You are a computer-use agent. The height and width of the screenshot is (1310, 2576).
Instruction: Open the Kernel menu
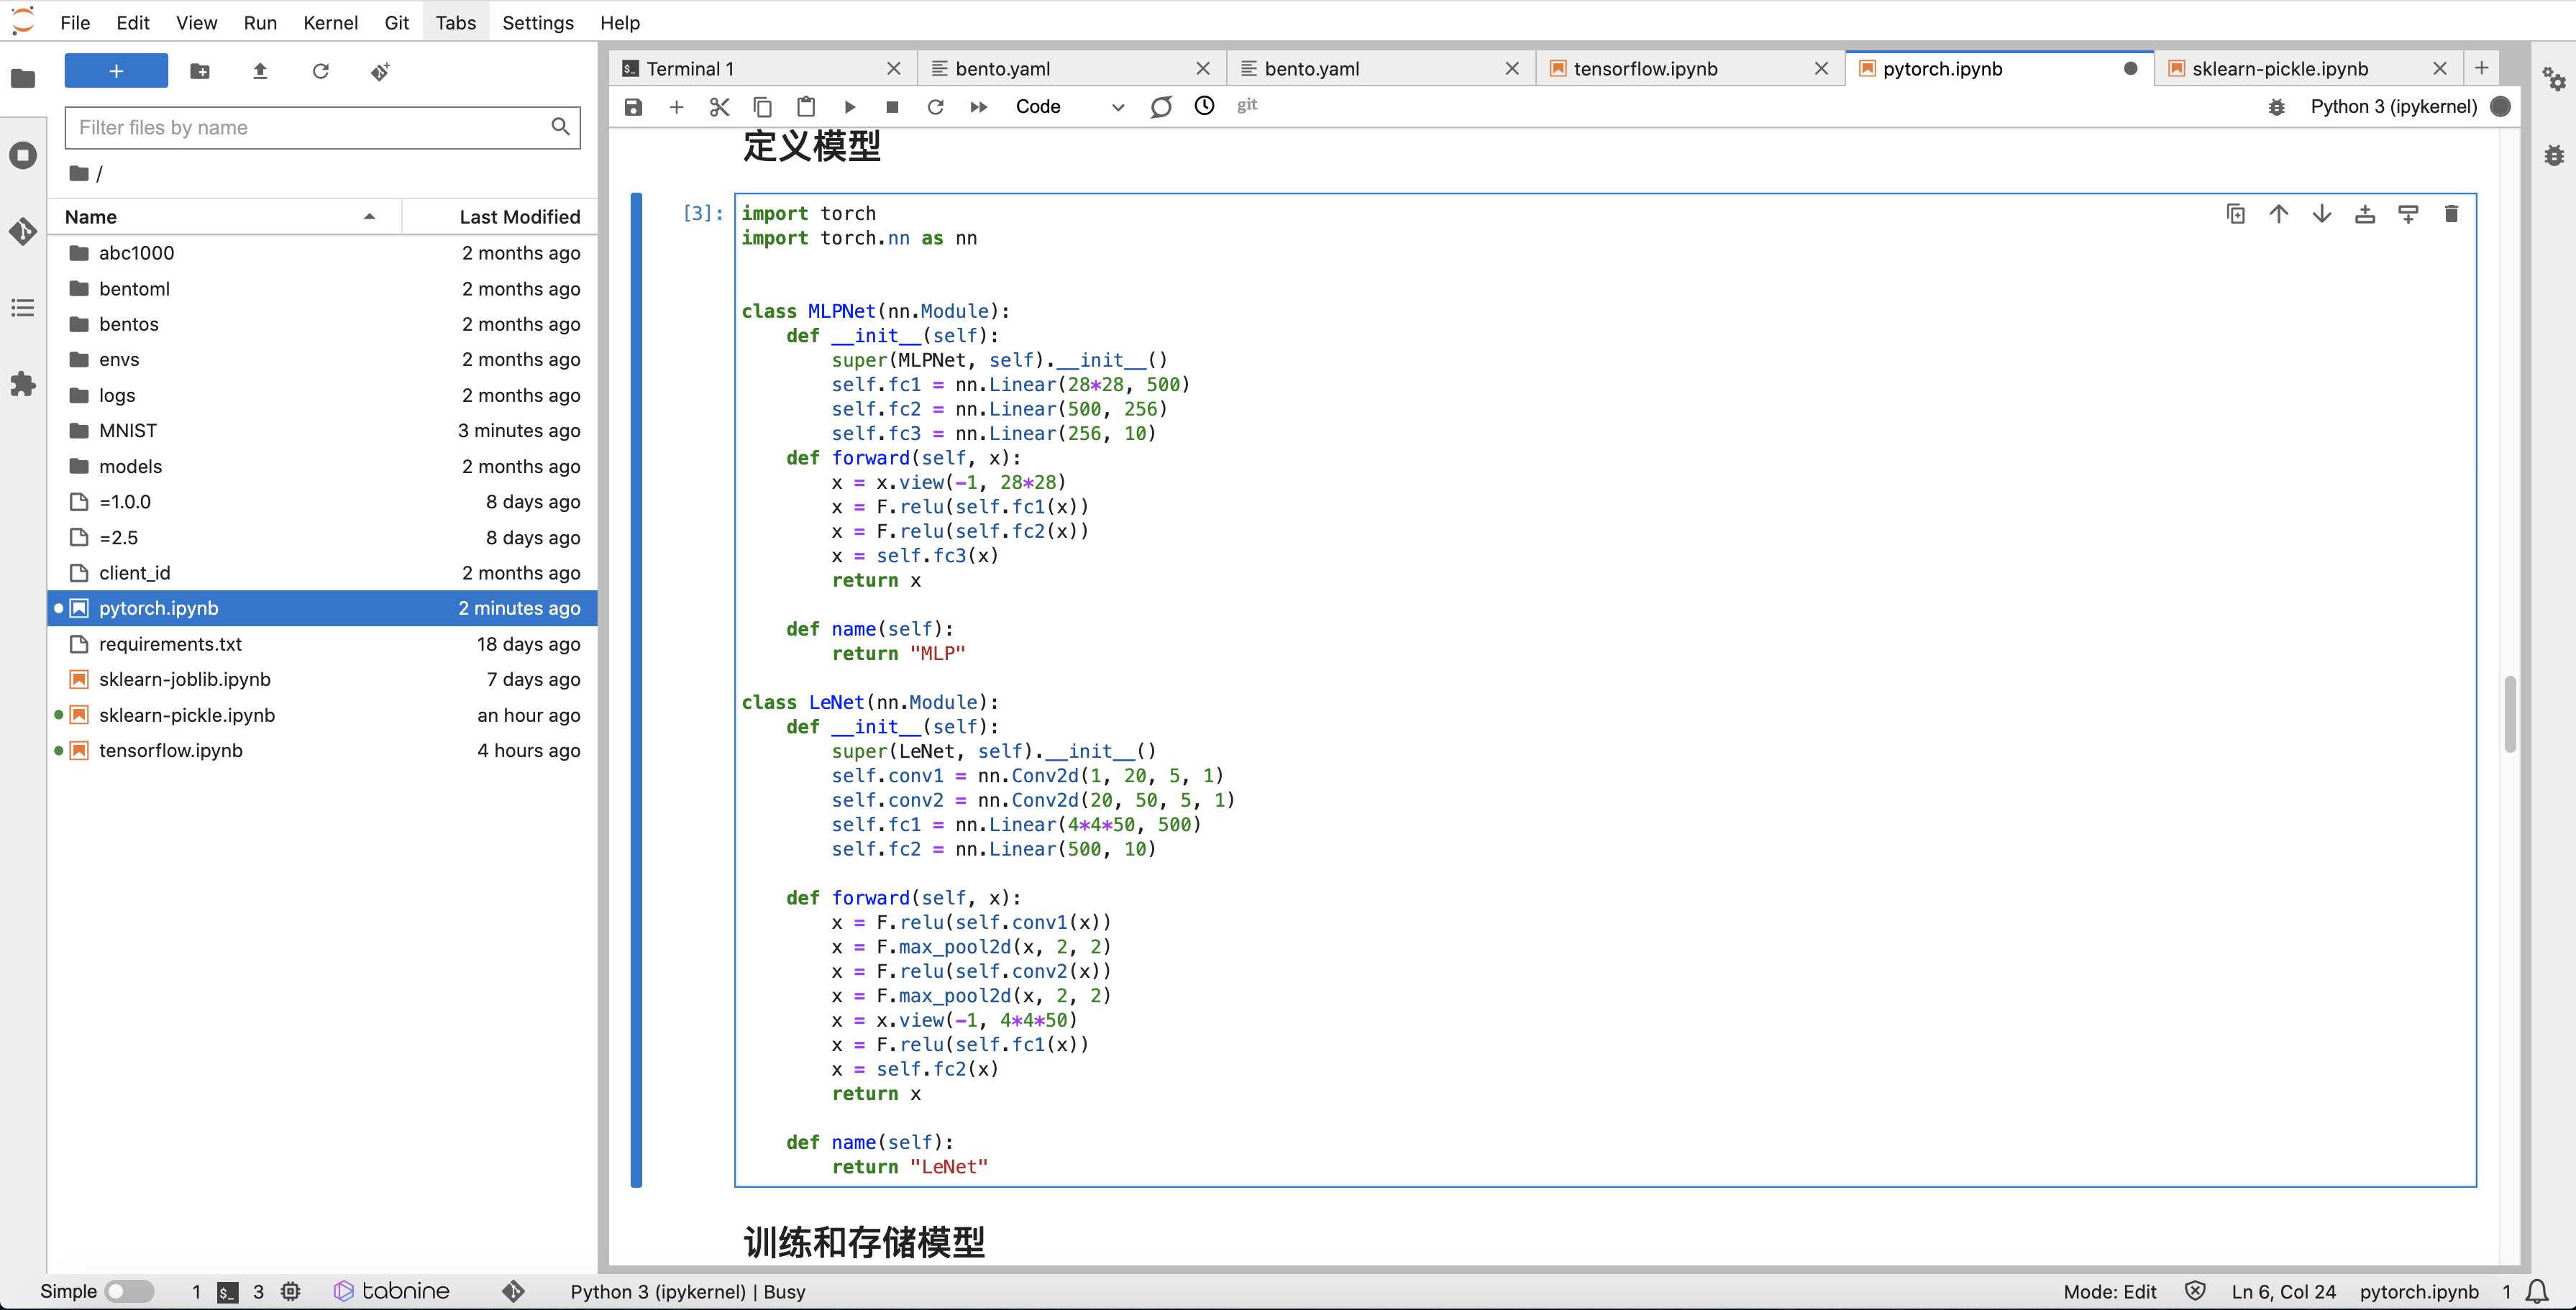tap(330, 22)
